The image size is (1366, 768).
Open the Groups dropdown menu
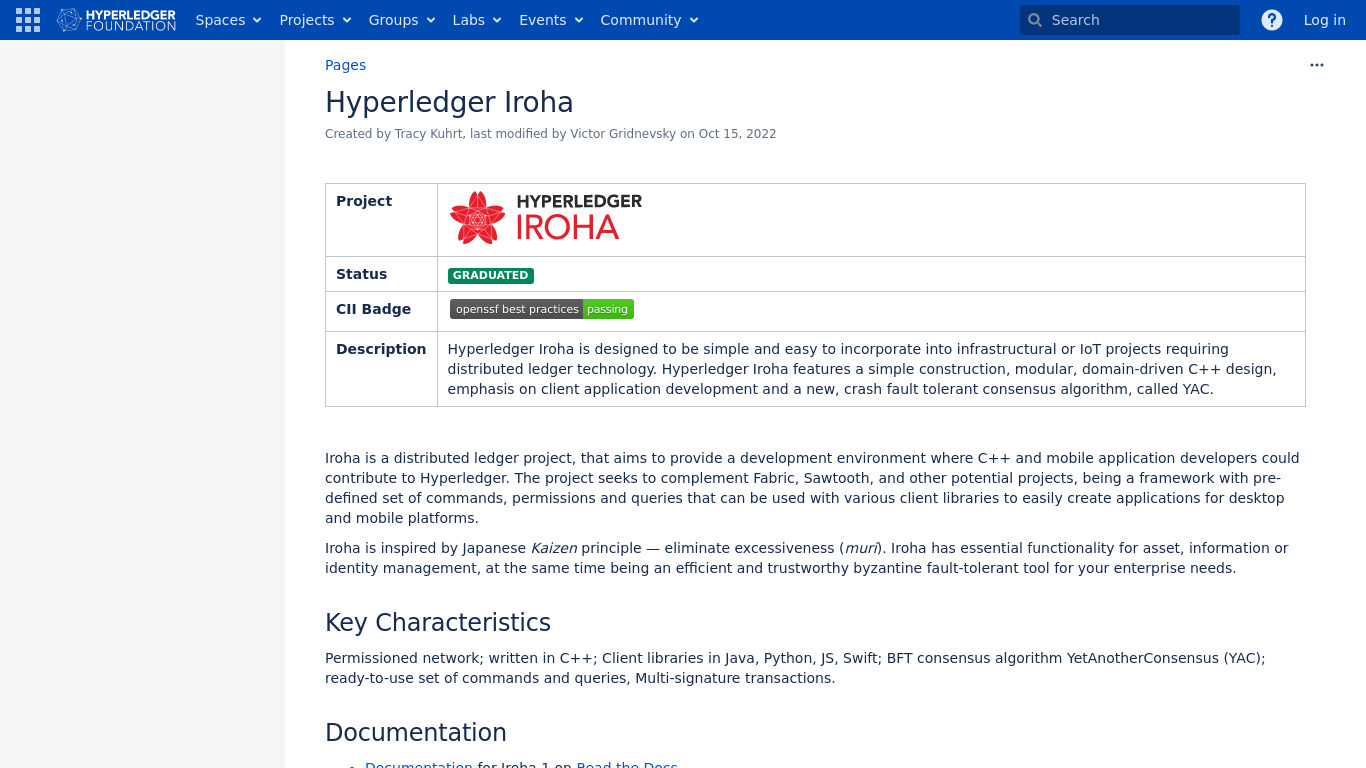402,20
